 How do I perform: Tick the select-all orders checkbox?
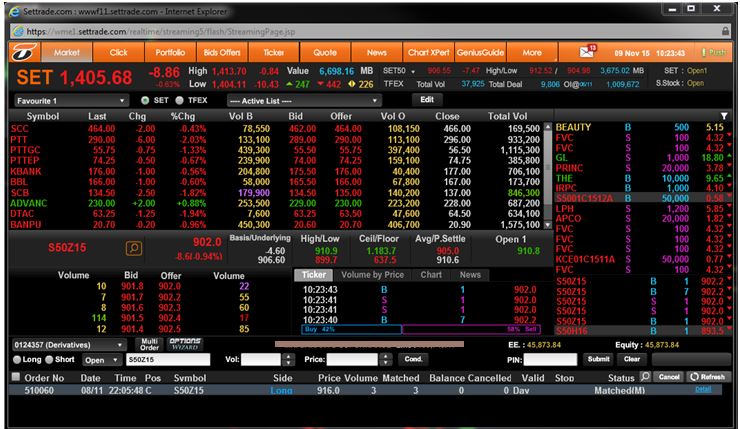click(x=16, y=377)
